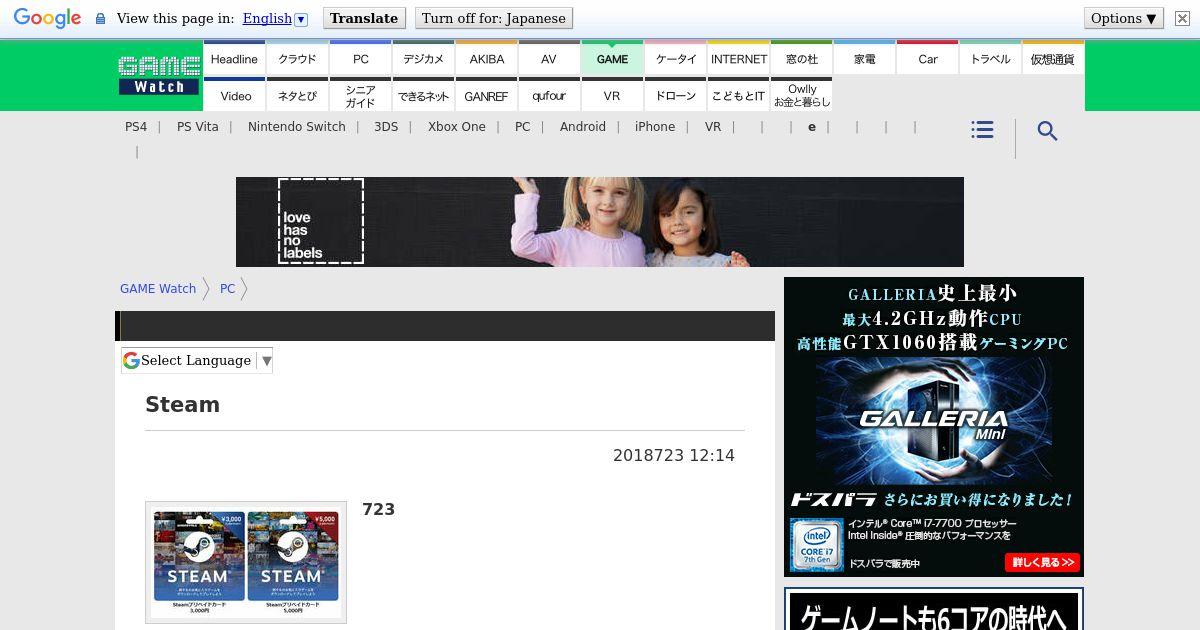Open the 家電 tab

pyautogui.click(x=865, y=59)
